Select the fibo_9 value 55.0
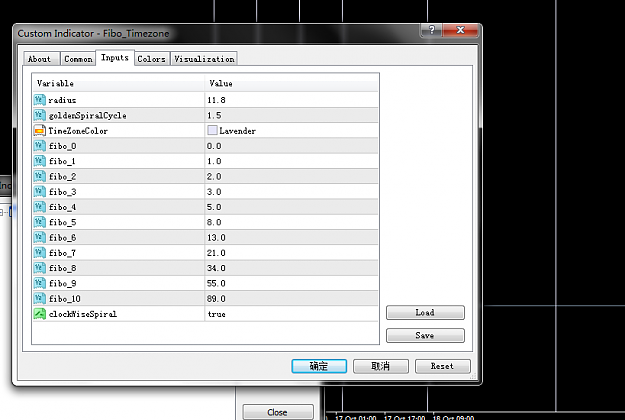This screenshot has width=625, height=420. pyautogui.click(x=216, y=283)
